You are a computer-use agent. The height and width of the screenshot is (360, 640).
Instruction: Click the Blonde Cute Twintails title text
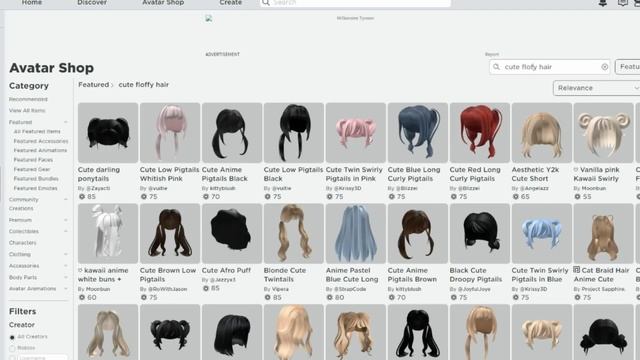point(284,275)
